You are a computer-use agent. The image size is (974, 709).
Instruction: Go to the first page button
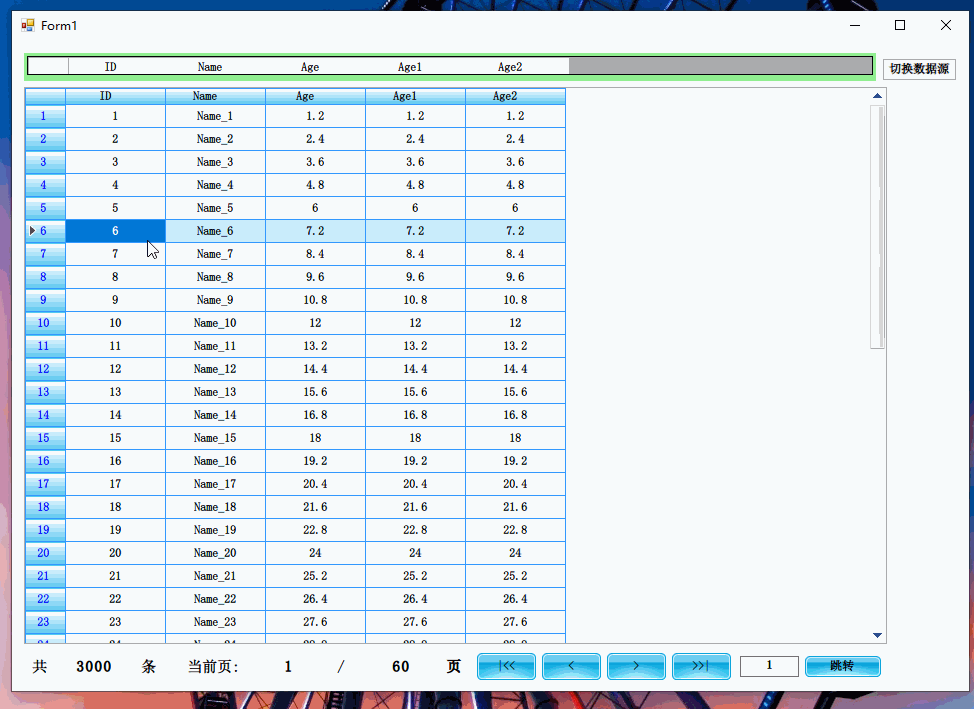(506, 666)
